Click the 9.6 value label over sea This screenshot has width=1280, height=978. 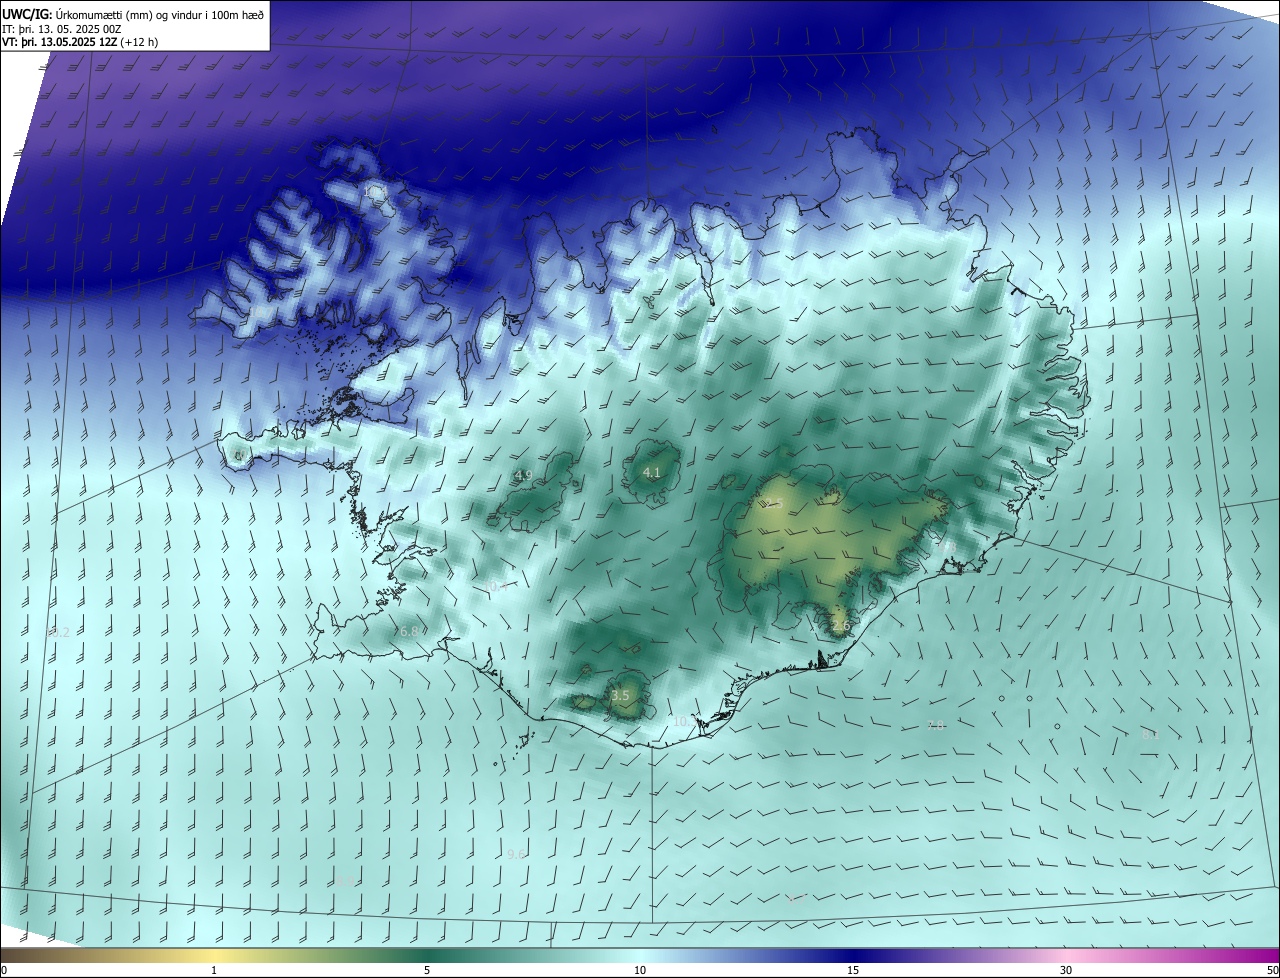point(516,854)
